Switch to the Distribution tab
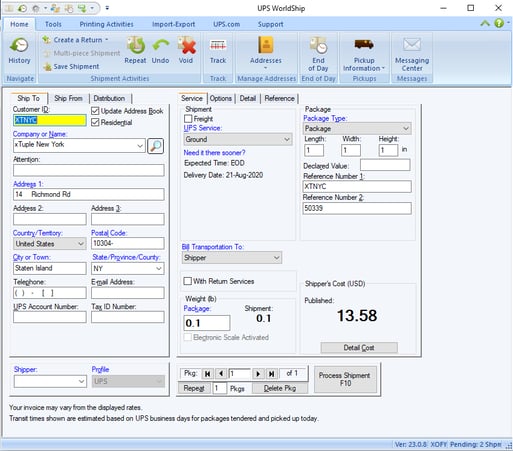The image size is (513, 451). (x=109, y=98)
